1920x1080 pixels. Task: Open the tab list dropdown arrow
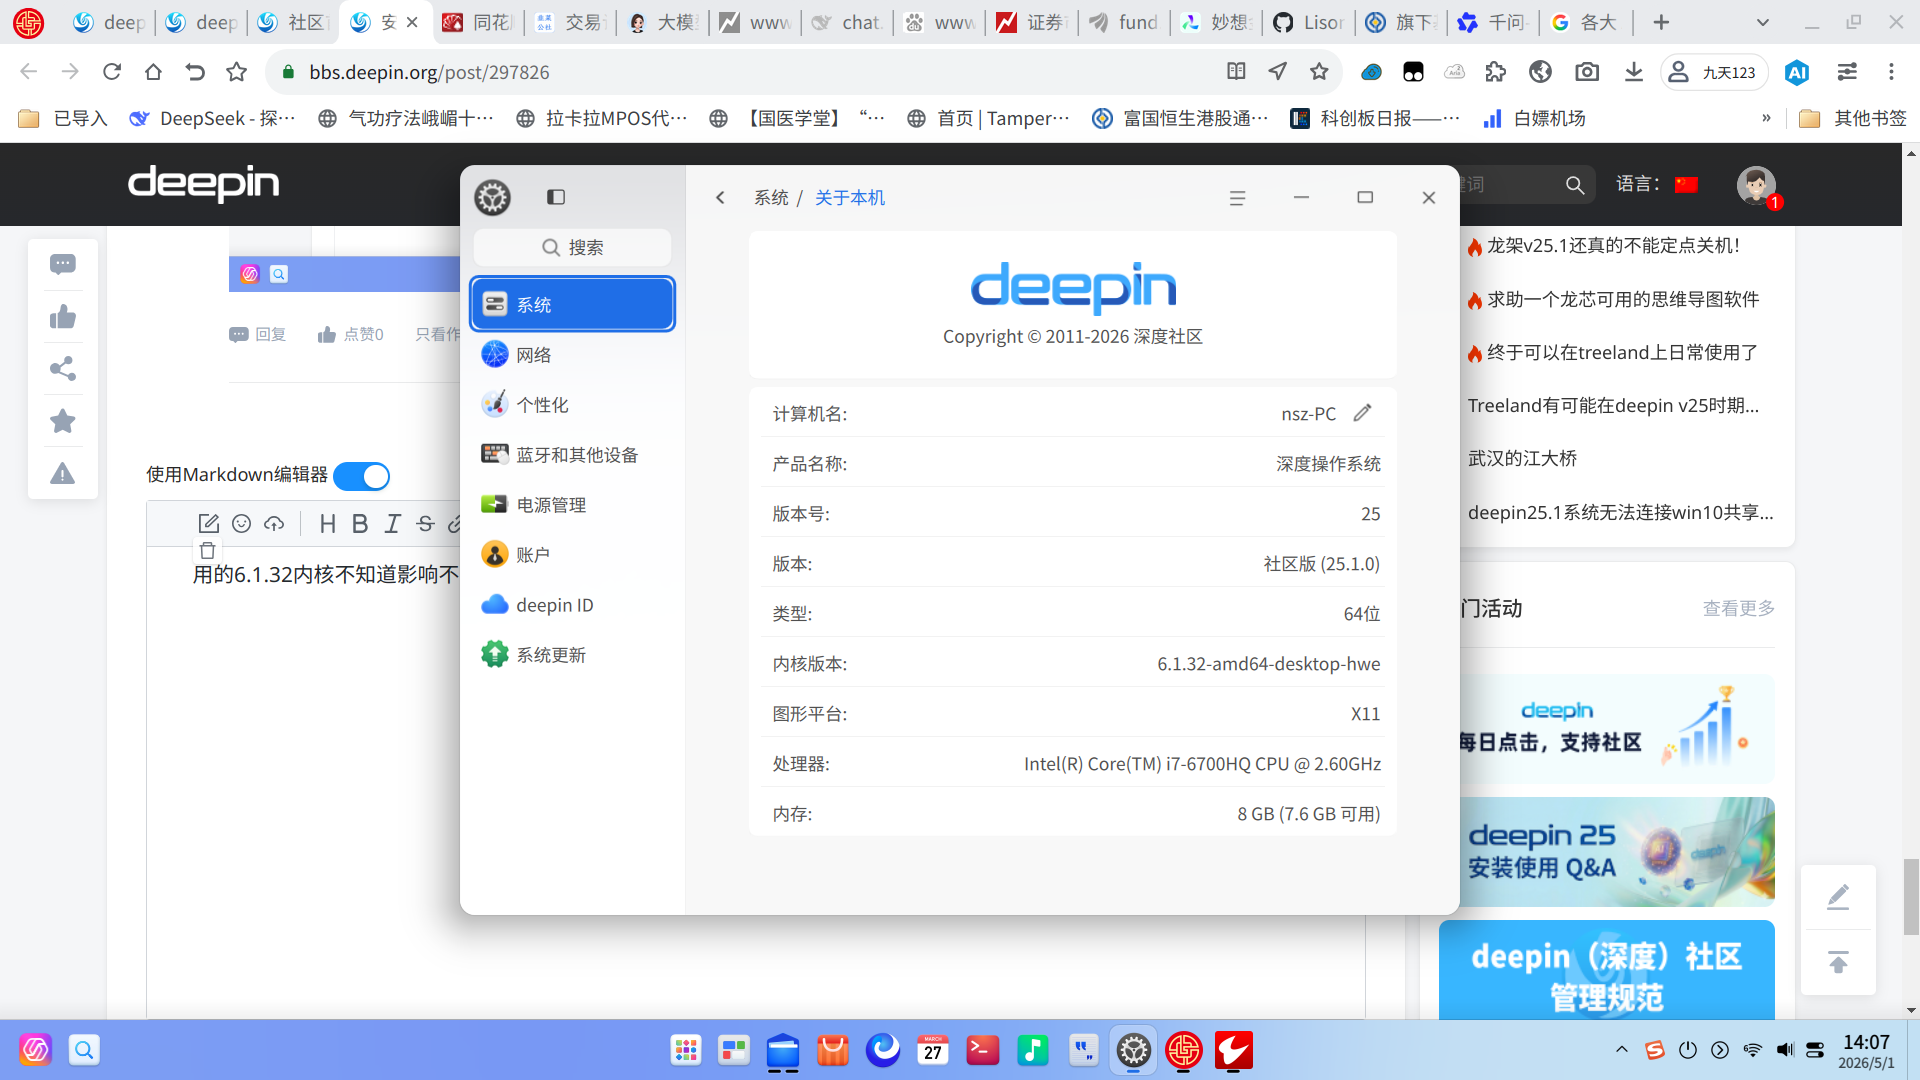[x=1763, y=22]
